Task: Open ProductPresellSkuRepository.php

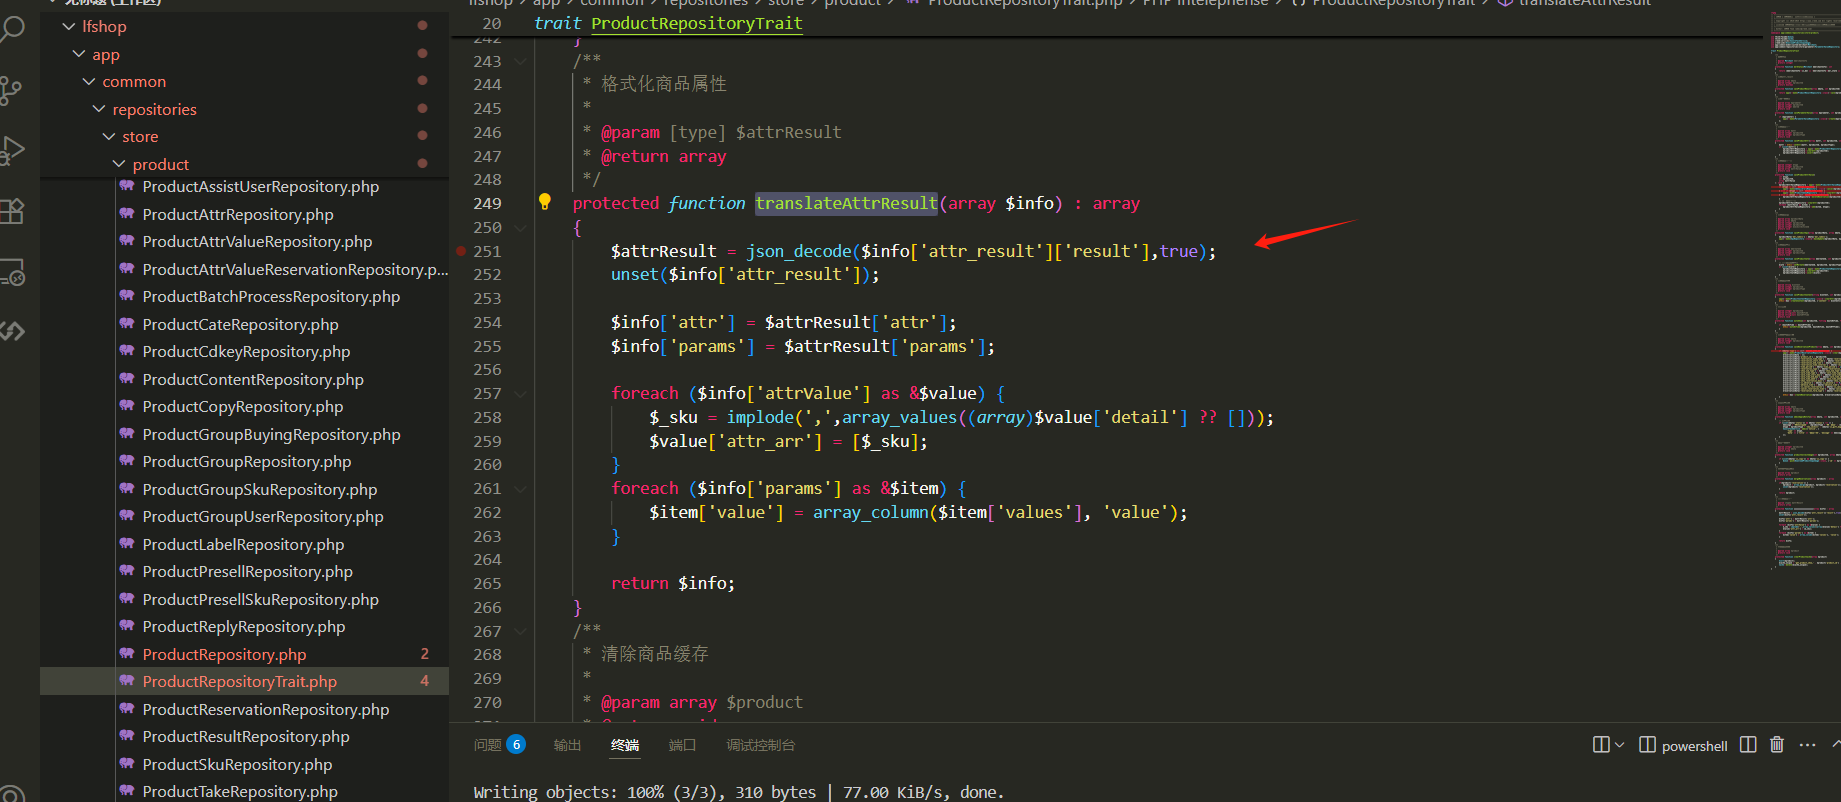Action: click(x=260, y=599)
